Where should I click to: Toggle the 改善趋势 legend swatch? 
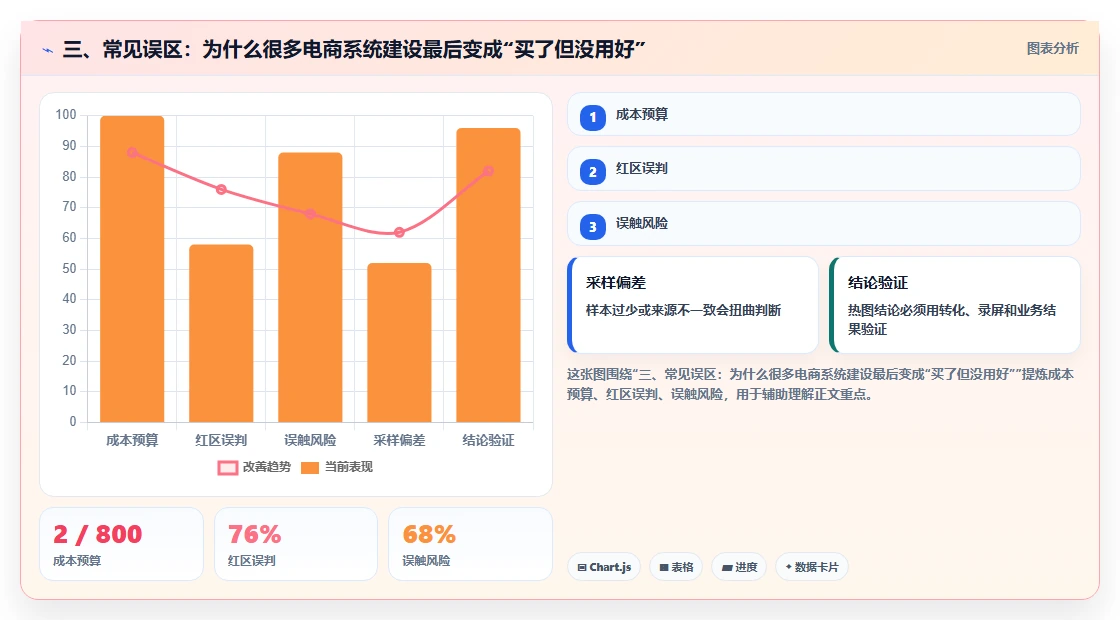point(228,467)
